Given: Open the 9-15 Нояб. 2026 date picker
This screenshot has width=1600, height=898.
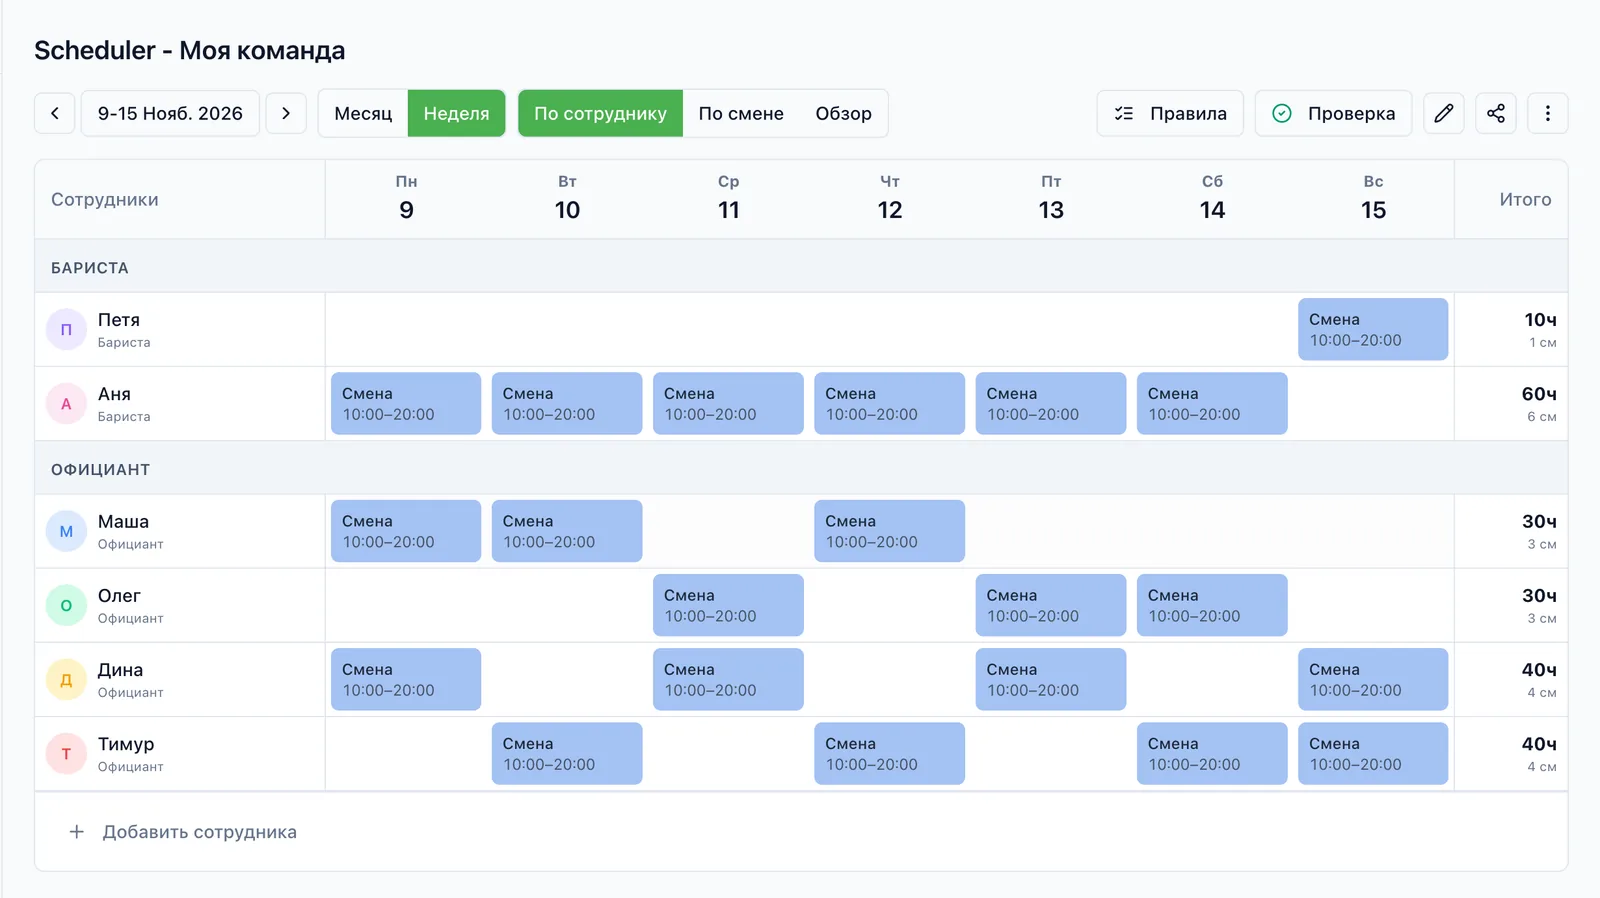Looking at the screenshot, I should 170,113.
